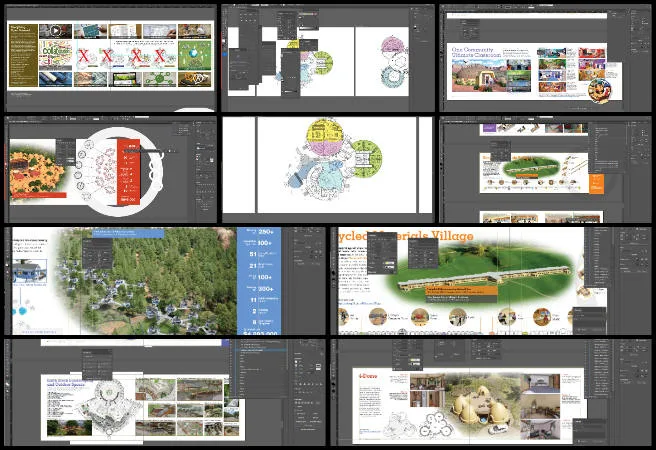Select the earthen dome classroom photo
Viewport: 656px width, 450px height.
coord(479,75)
